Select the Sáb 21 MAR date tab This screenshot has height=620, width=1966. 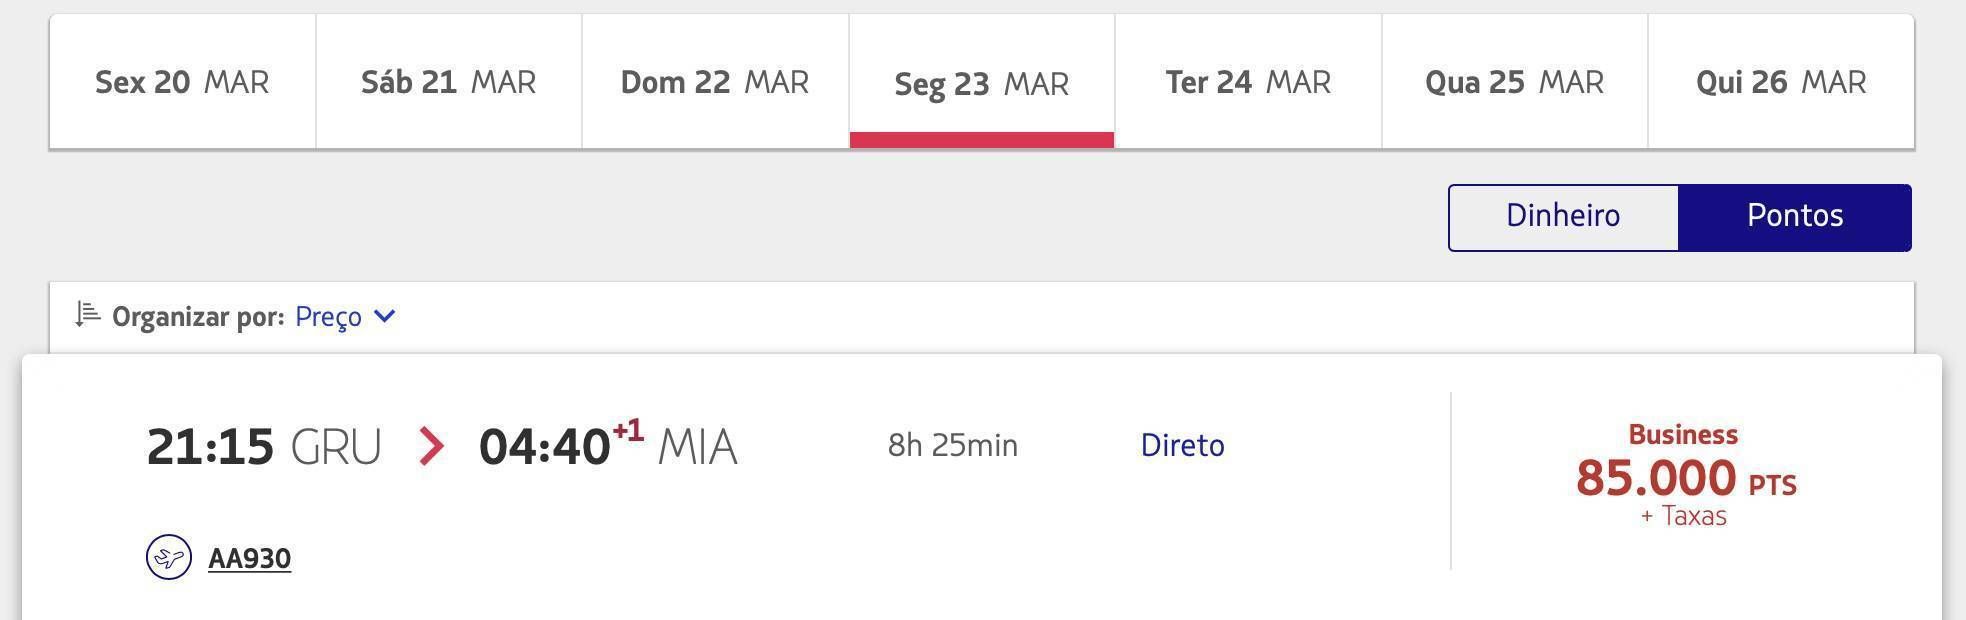449,82
